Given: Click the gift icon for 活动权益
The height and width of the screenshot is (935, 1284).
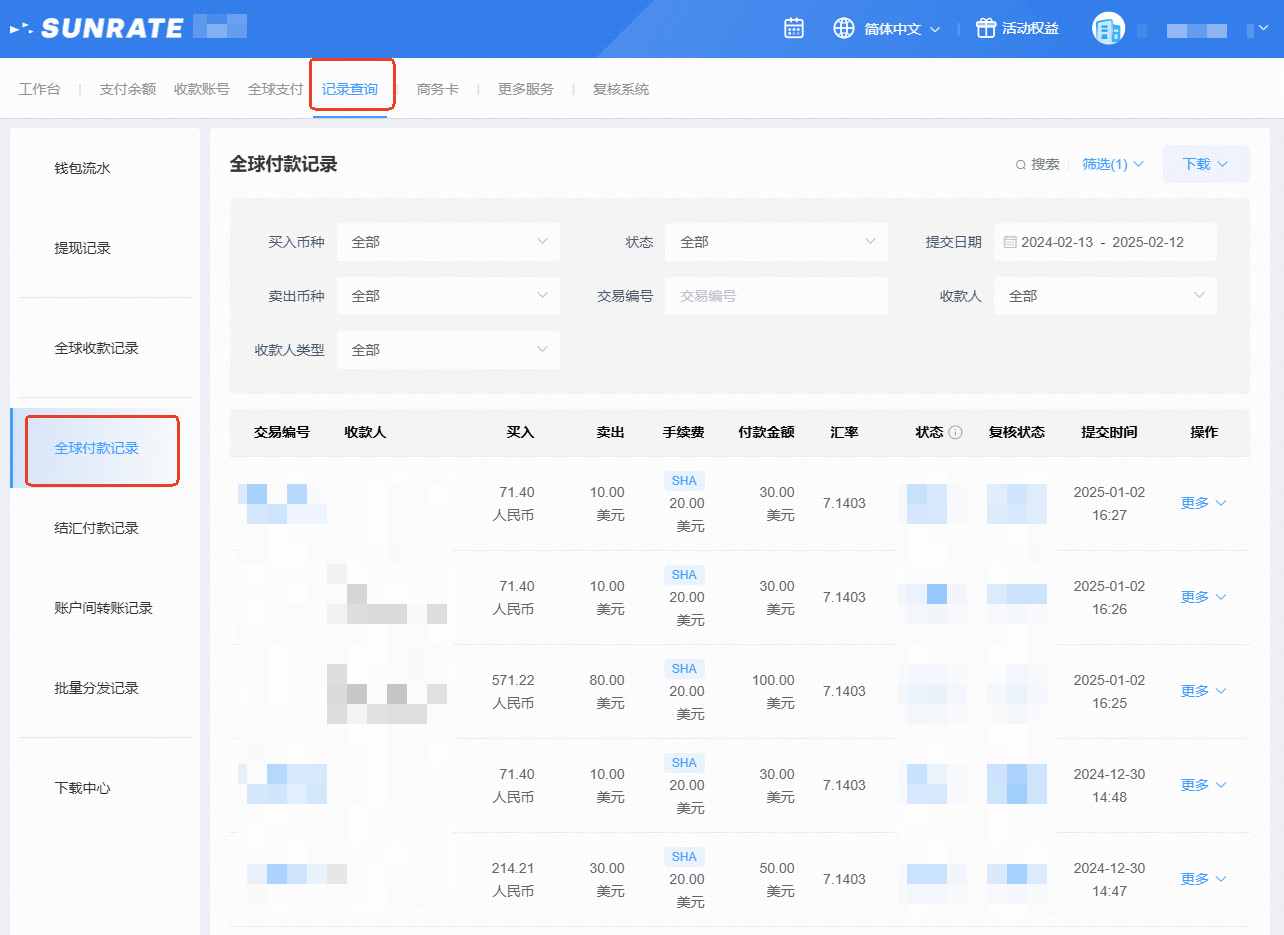Looking at the screenshot, I should tap(986, 28).
